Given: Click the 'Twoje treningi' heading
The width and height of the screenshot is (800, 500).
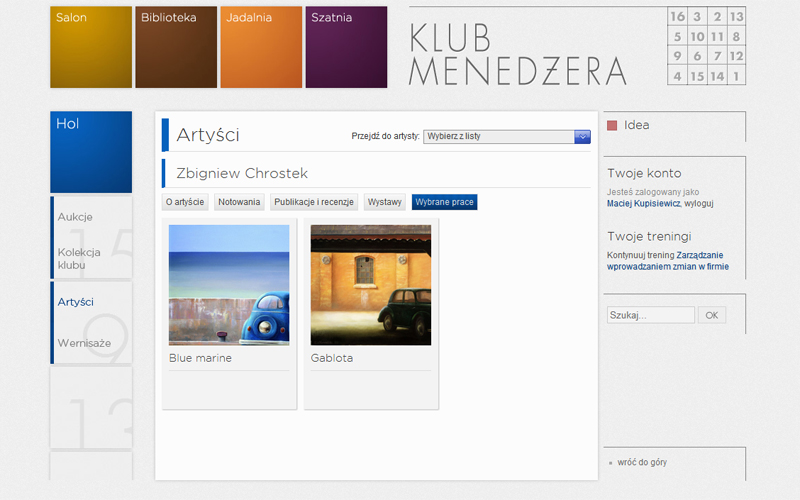Looking at the screenshot, I should click(x=649, y=236).
